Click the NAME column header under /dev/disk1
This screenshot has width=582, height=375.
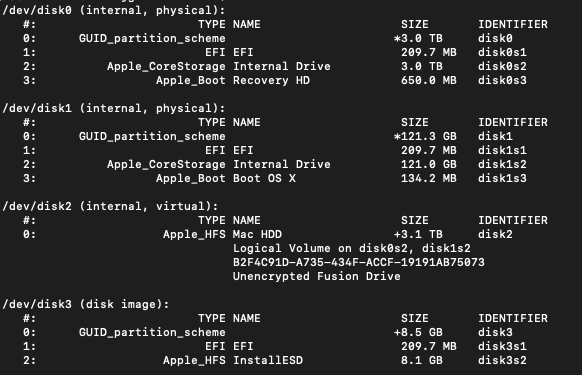coord(247,122)
